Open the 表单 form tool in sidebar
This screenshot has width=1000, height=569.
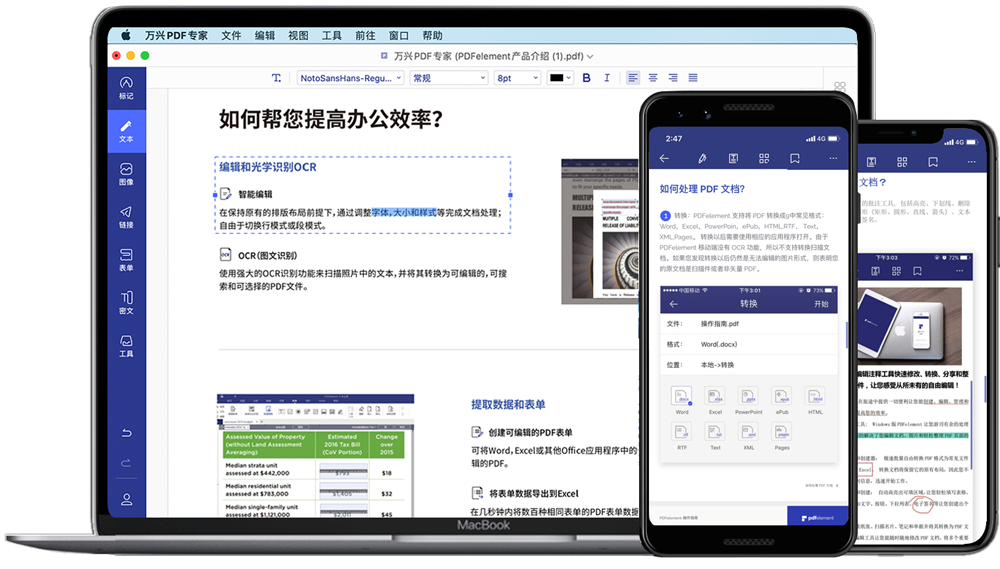point(126,260)
